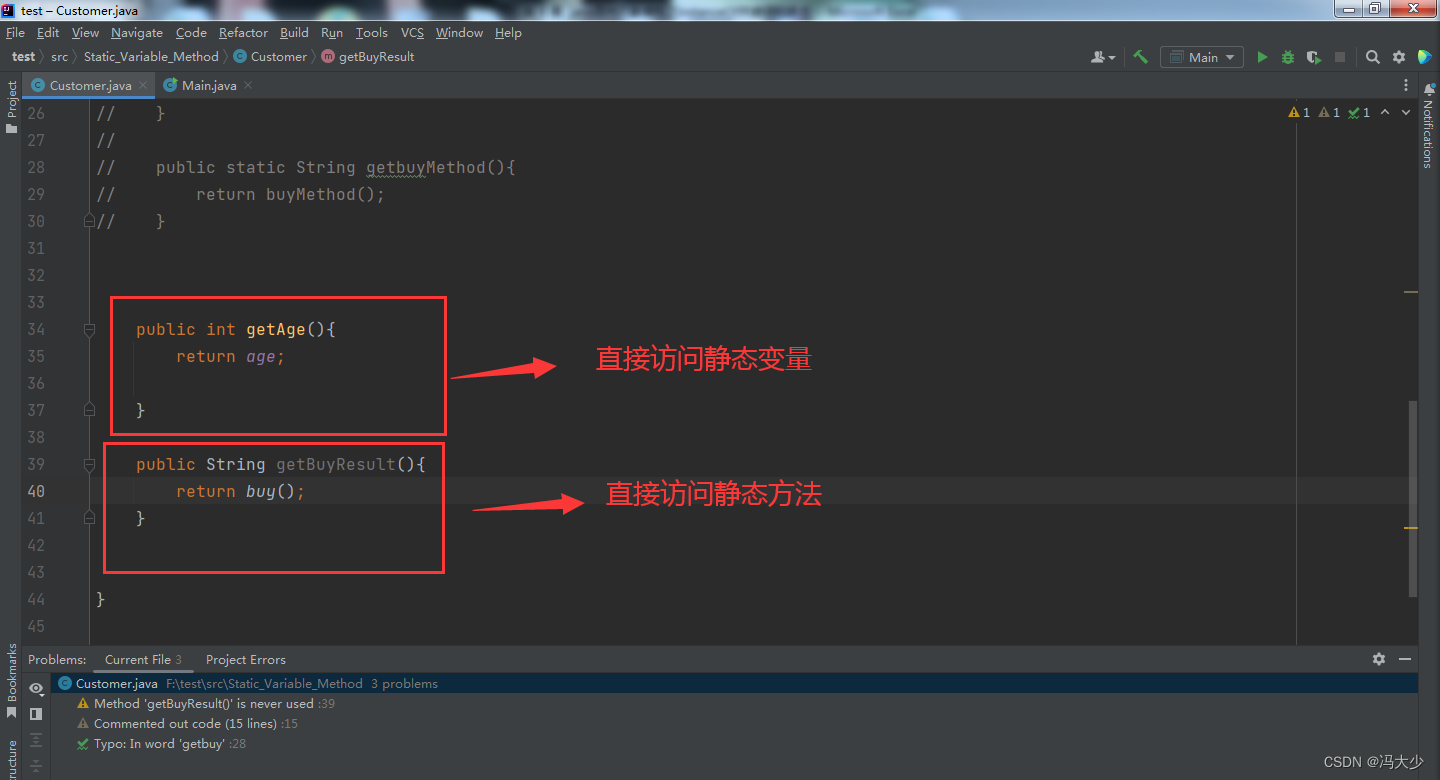The image size is (1440, 780).
Task: Collapse the getAge method fold at line 34
Action: tap(89, 329)
